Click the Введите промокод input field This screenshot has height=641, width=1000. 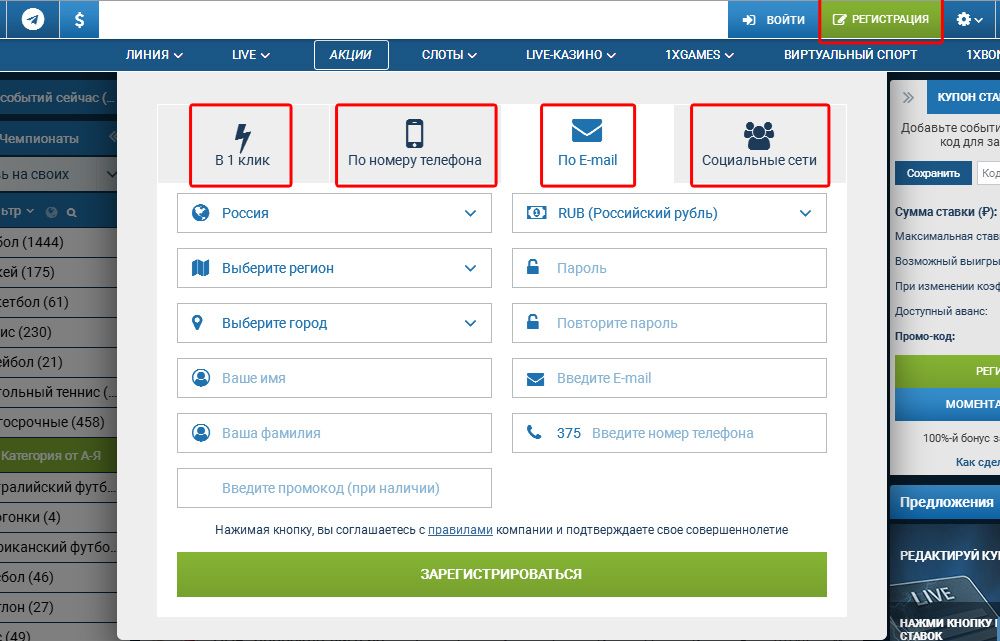click(334, 488)
